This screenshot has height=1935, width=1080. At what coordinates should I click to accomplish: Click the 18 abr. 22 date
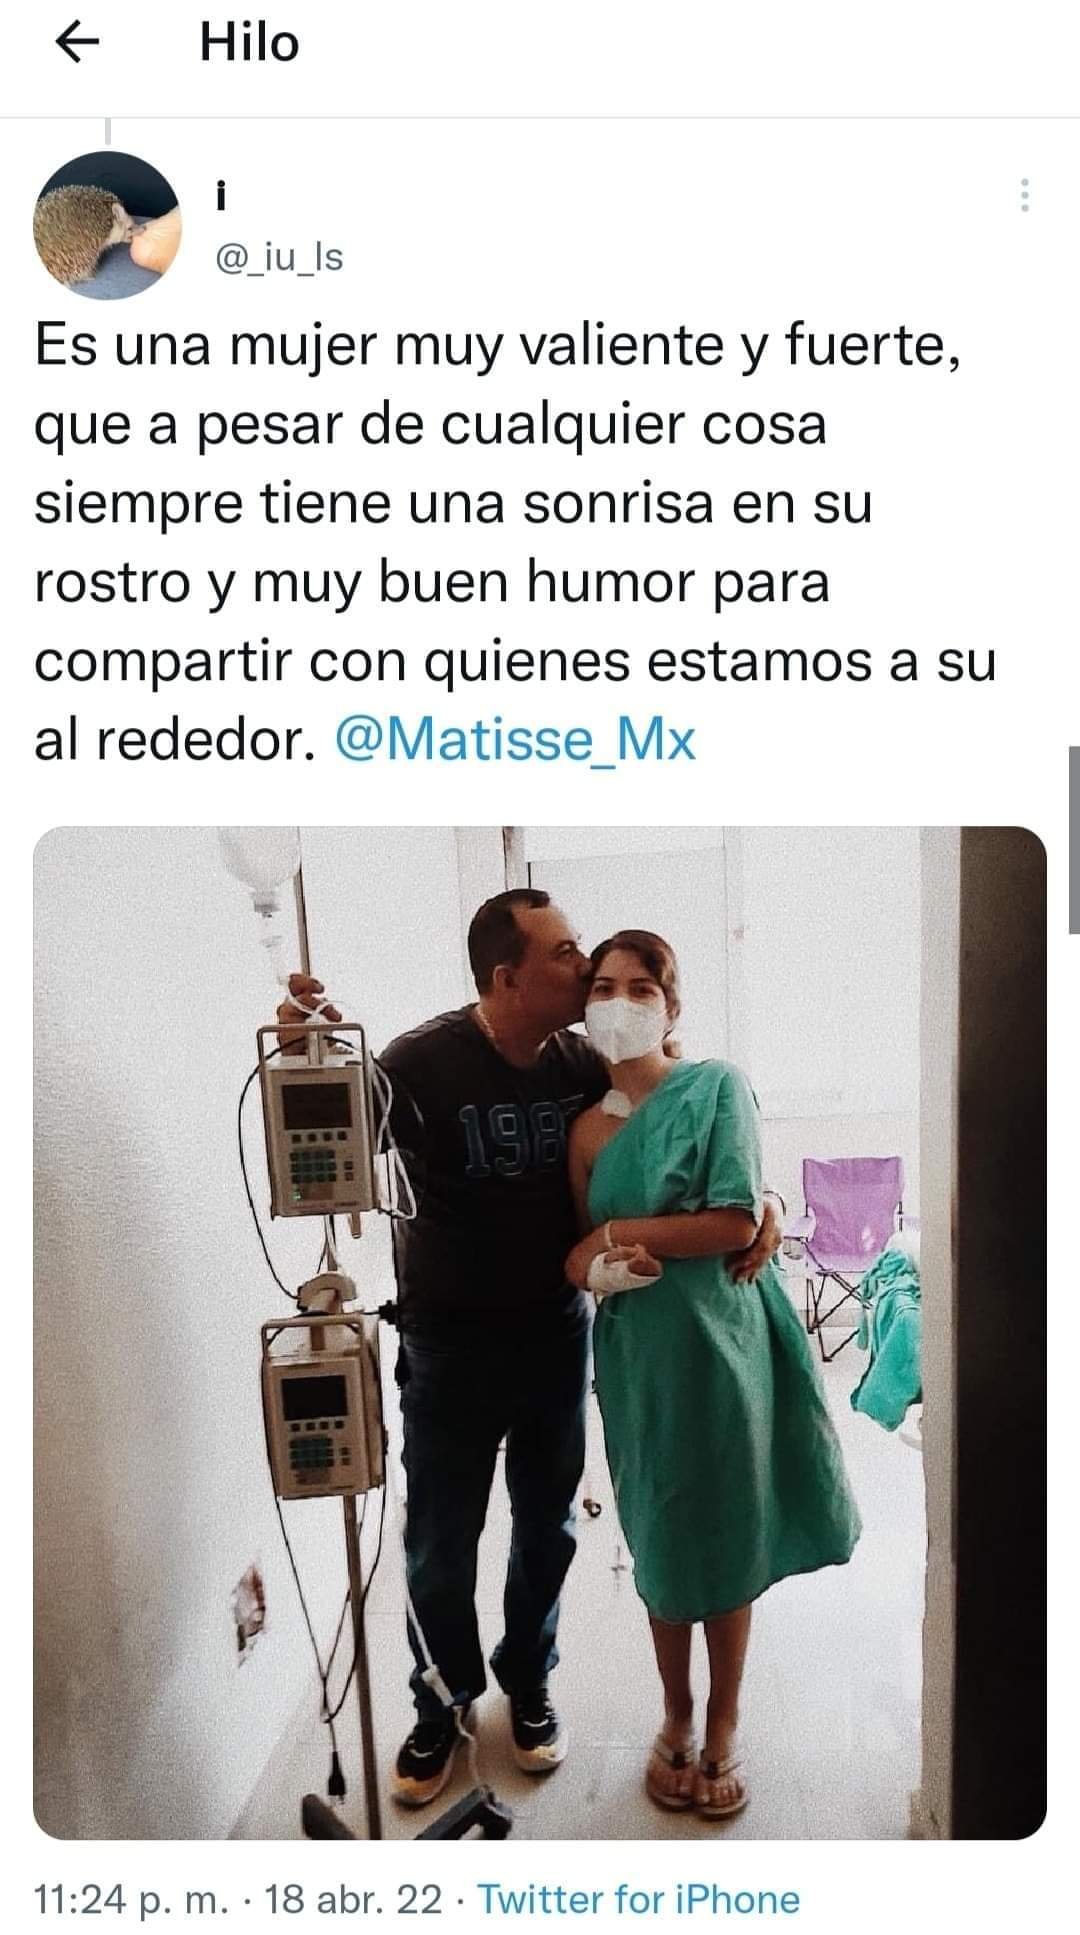(x=351, y=1899)
